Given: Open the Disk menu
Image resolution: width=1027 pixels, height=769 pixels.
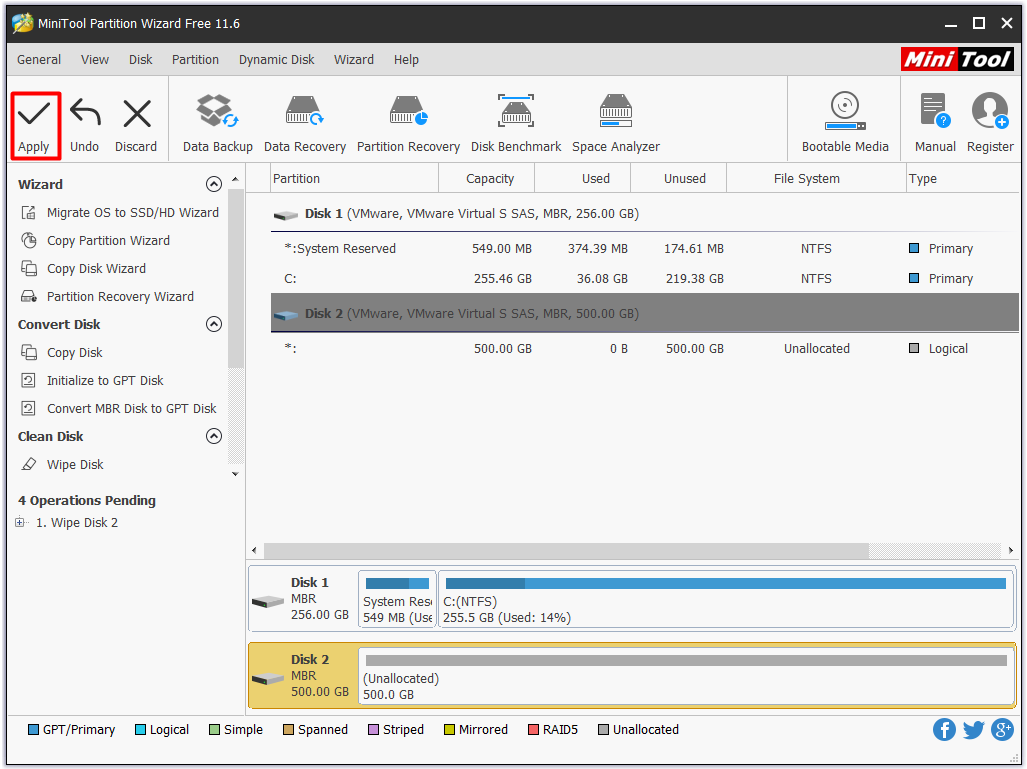Looking at the screenshot, I should click(140, 60).
